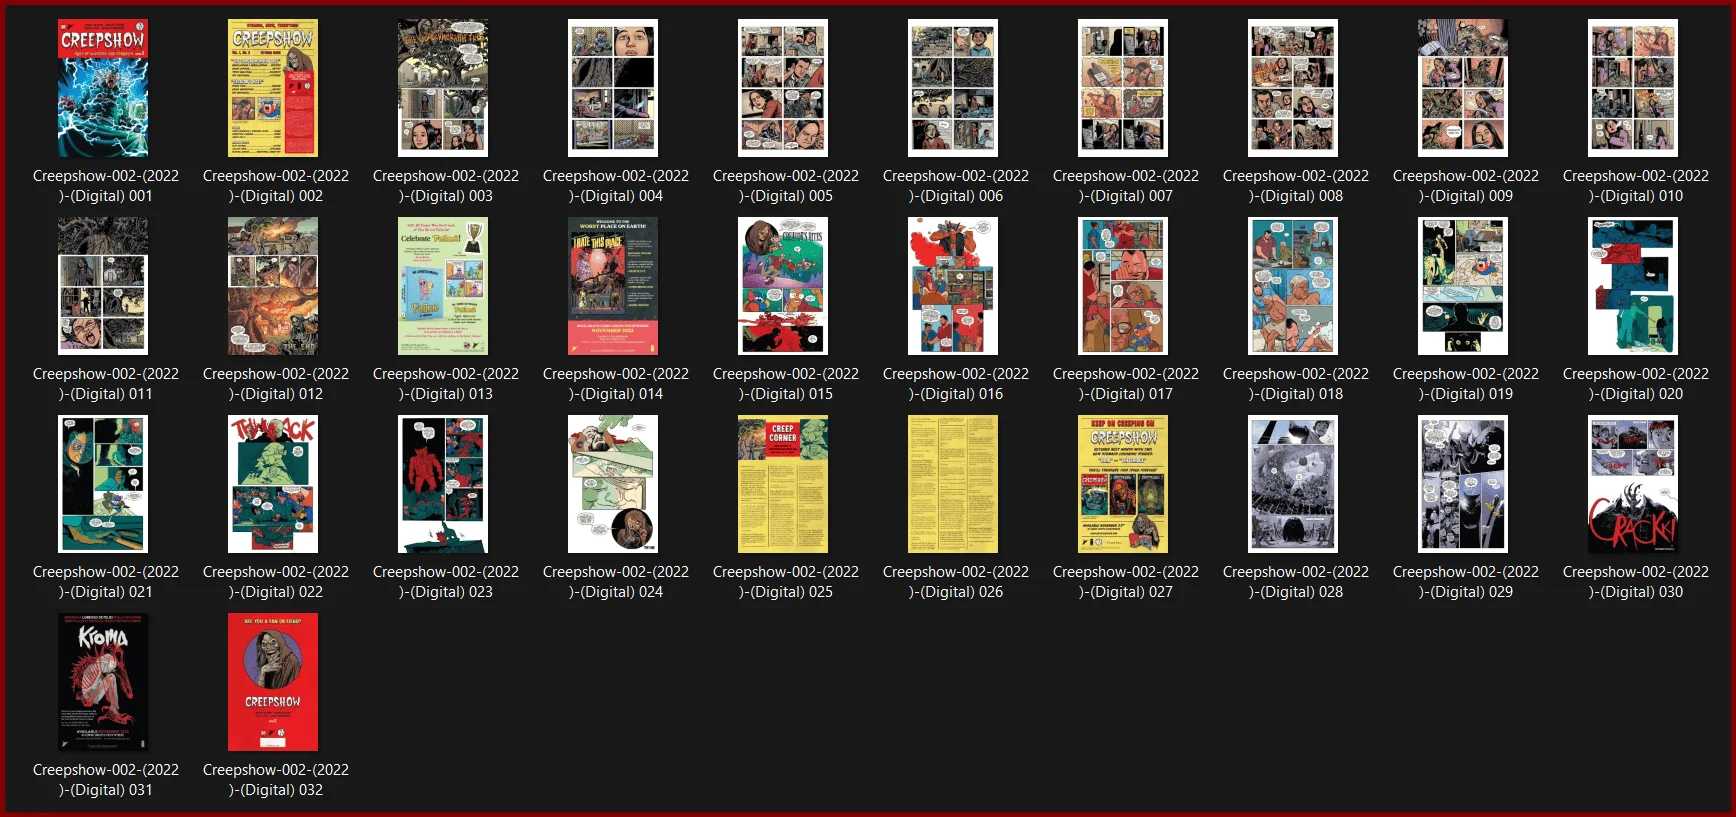Viewport: 1736px width, 817px height.
Task: Click file name ending in Digital 016
Action: (x=956, y=384)
